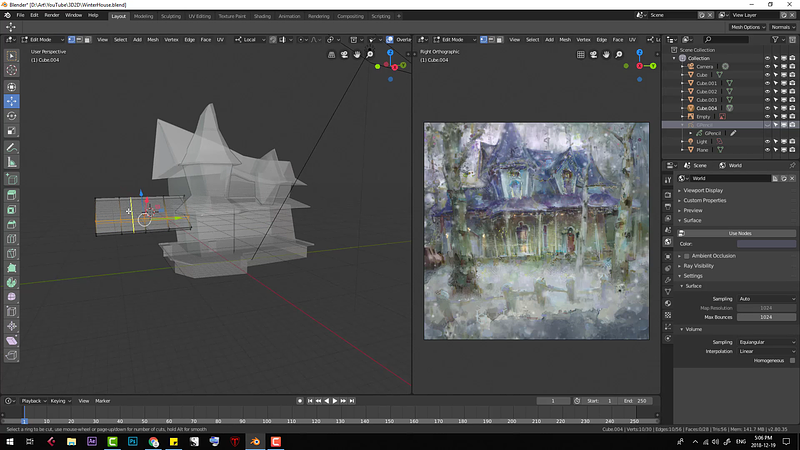Activate the Scale tool

pyautogui.click(x=11, y=131)
